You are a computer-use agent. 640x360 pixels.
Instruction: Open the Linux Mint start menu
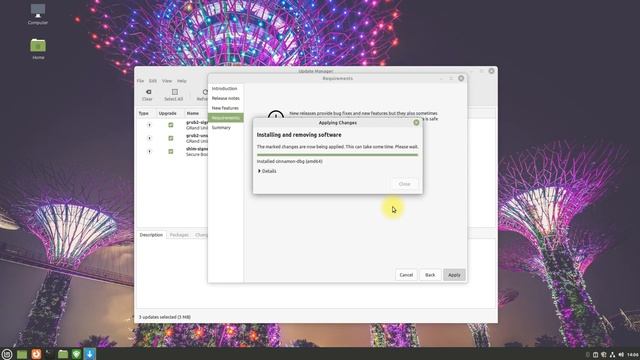7,354
